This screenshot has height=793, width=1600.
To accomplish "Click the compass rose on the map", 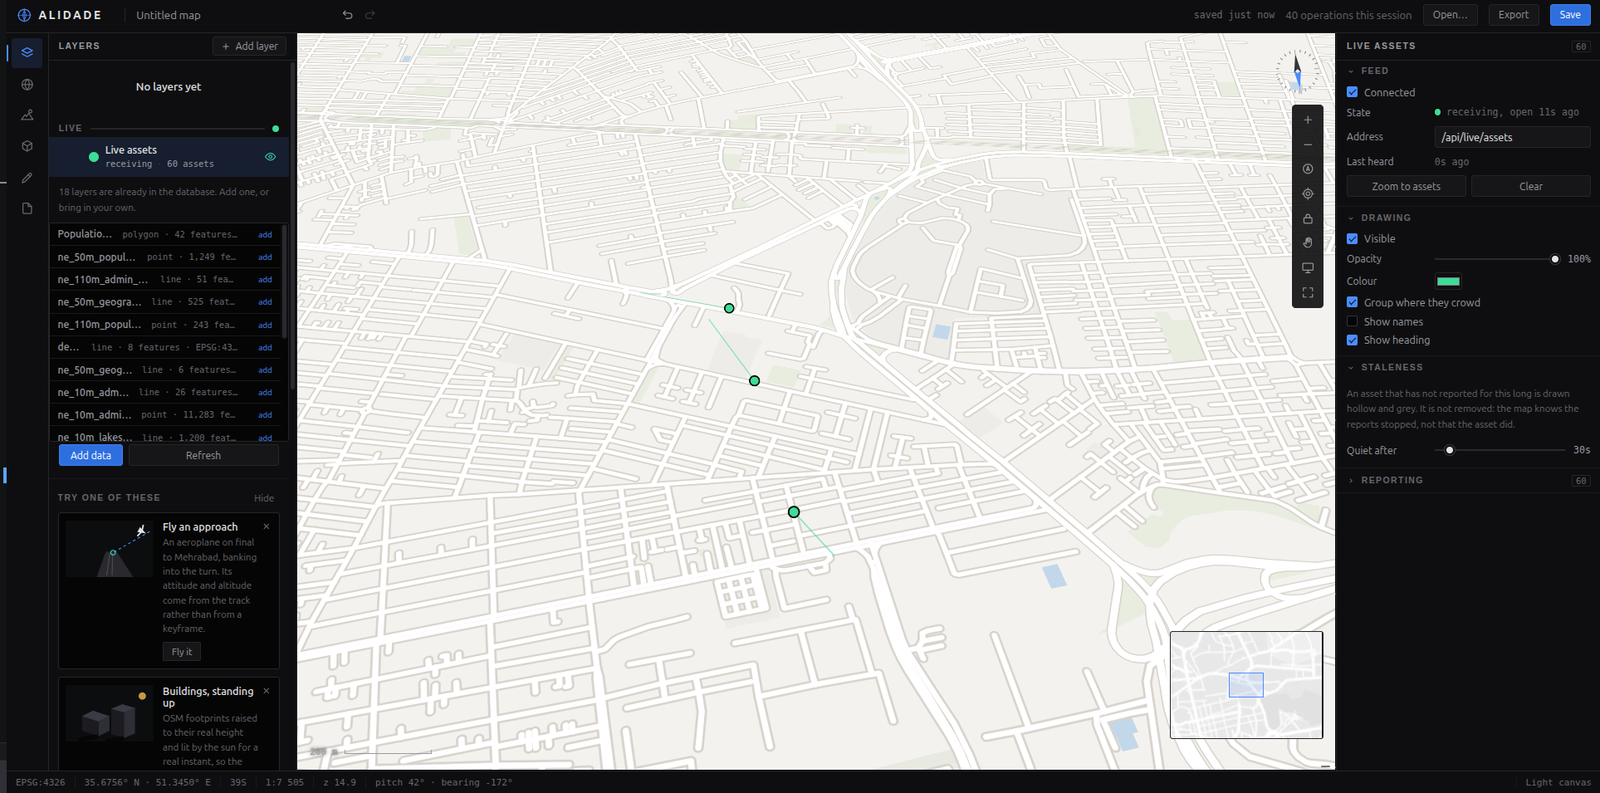I will click(1297, 72).
